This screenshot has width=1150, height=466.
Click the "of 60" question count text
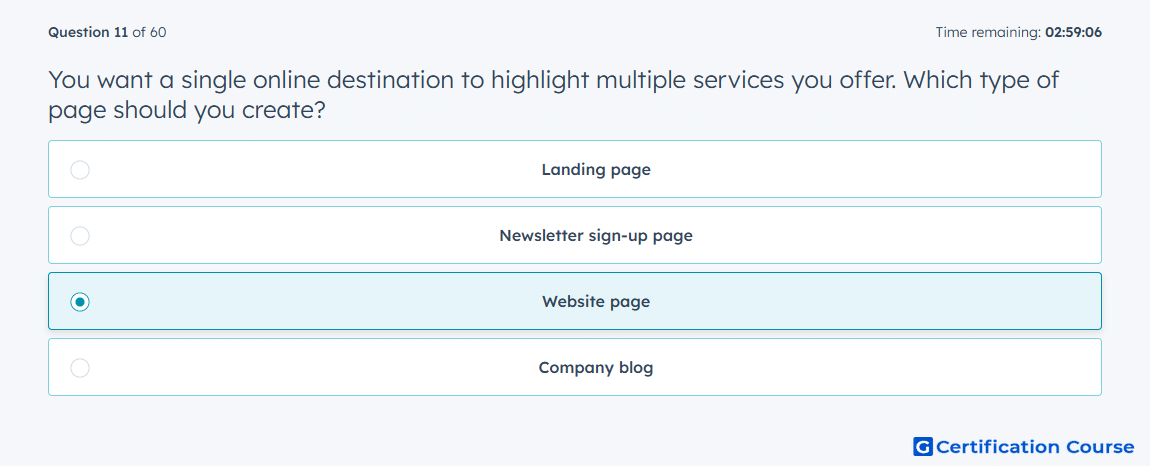[150, 32]
